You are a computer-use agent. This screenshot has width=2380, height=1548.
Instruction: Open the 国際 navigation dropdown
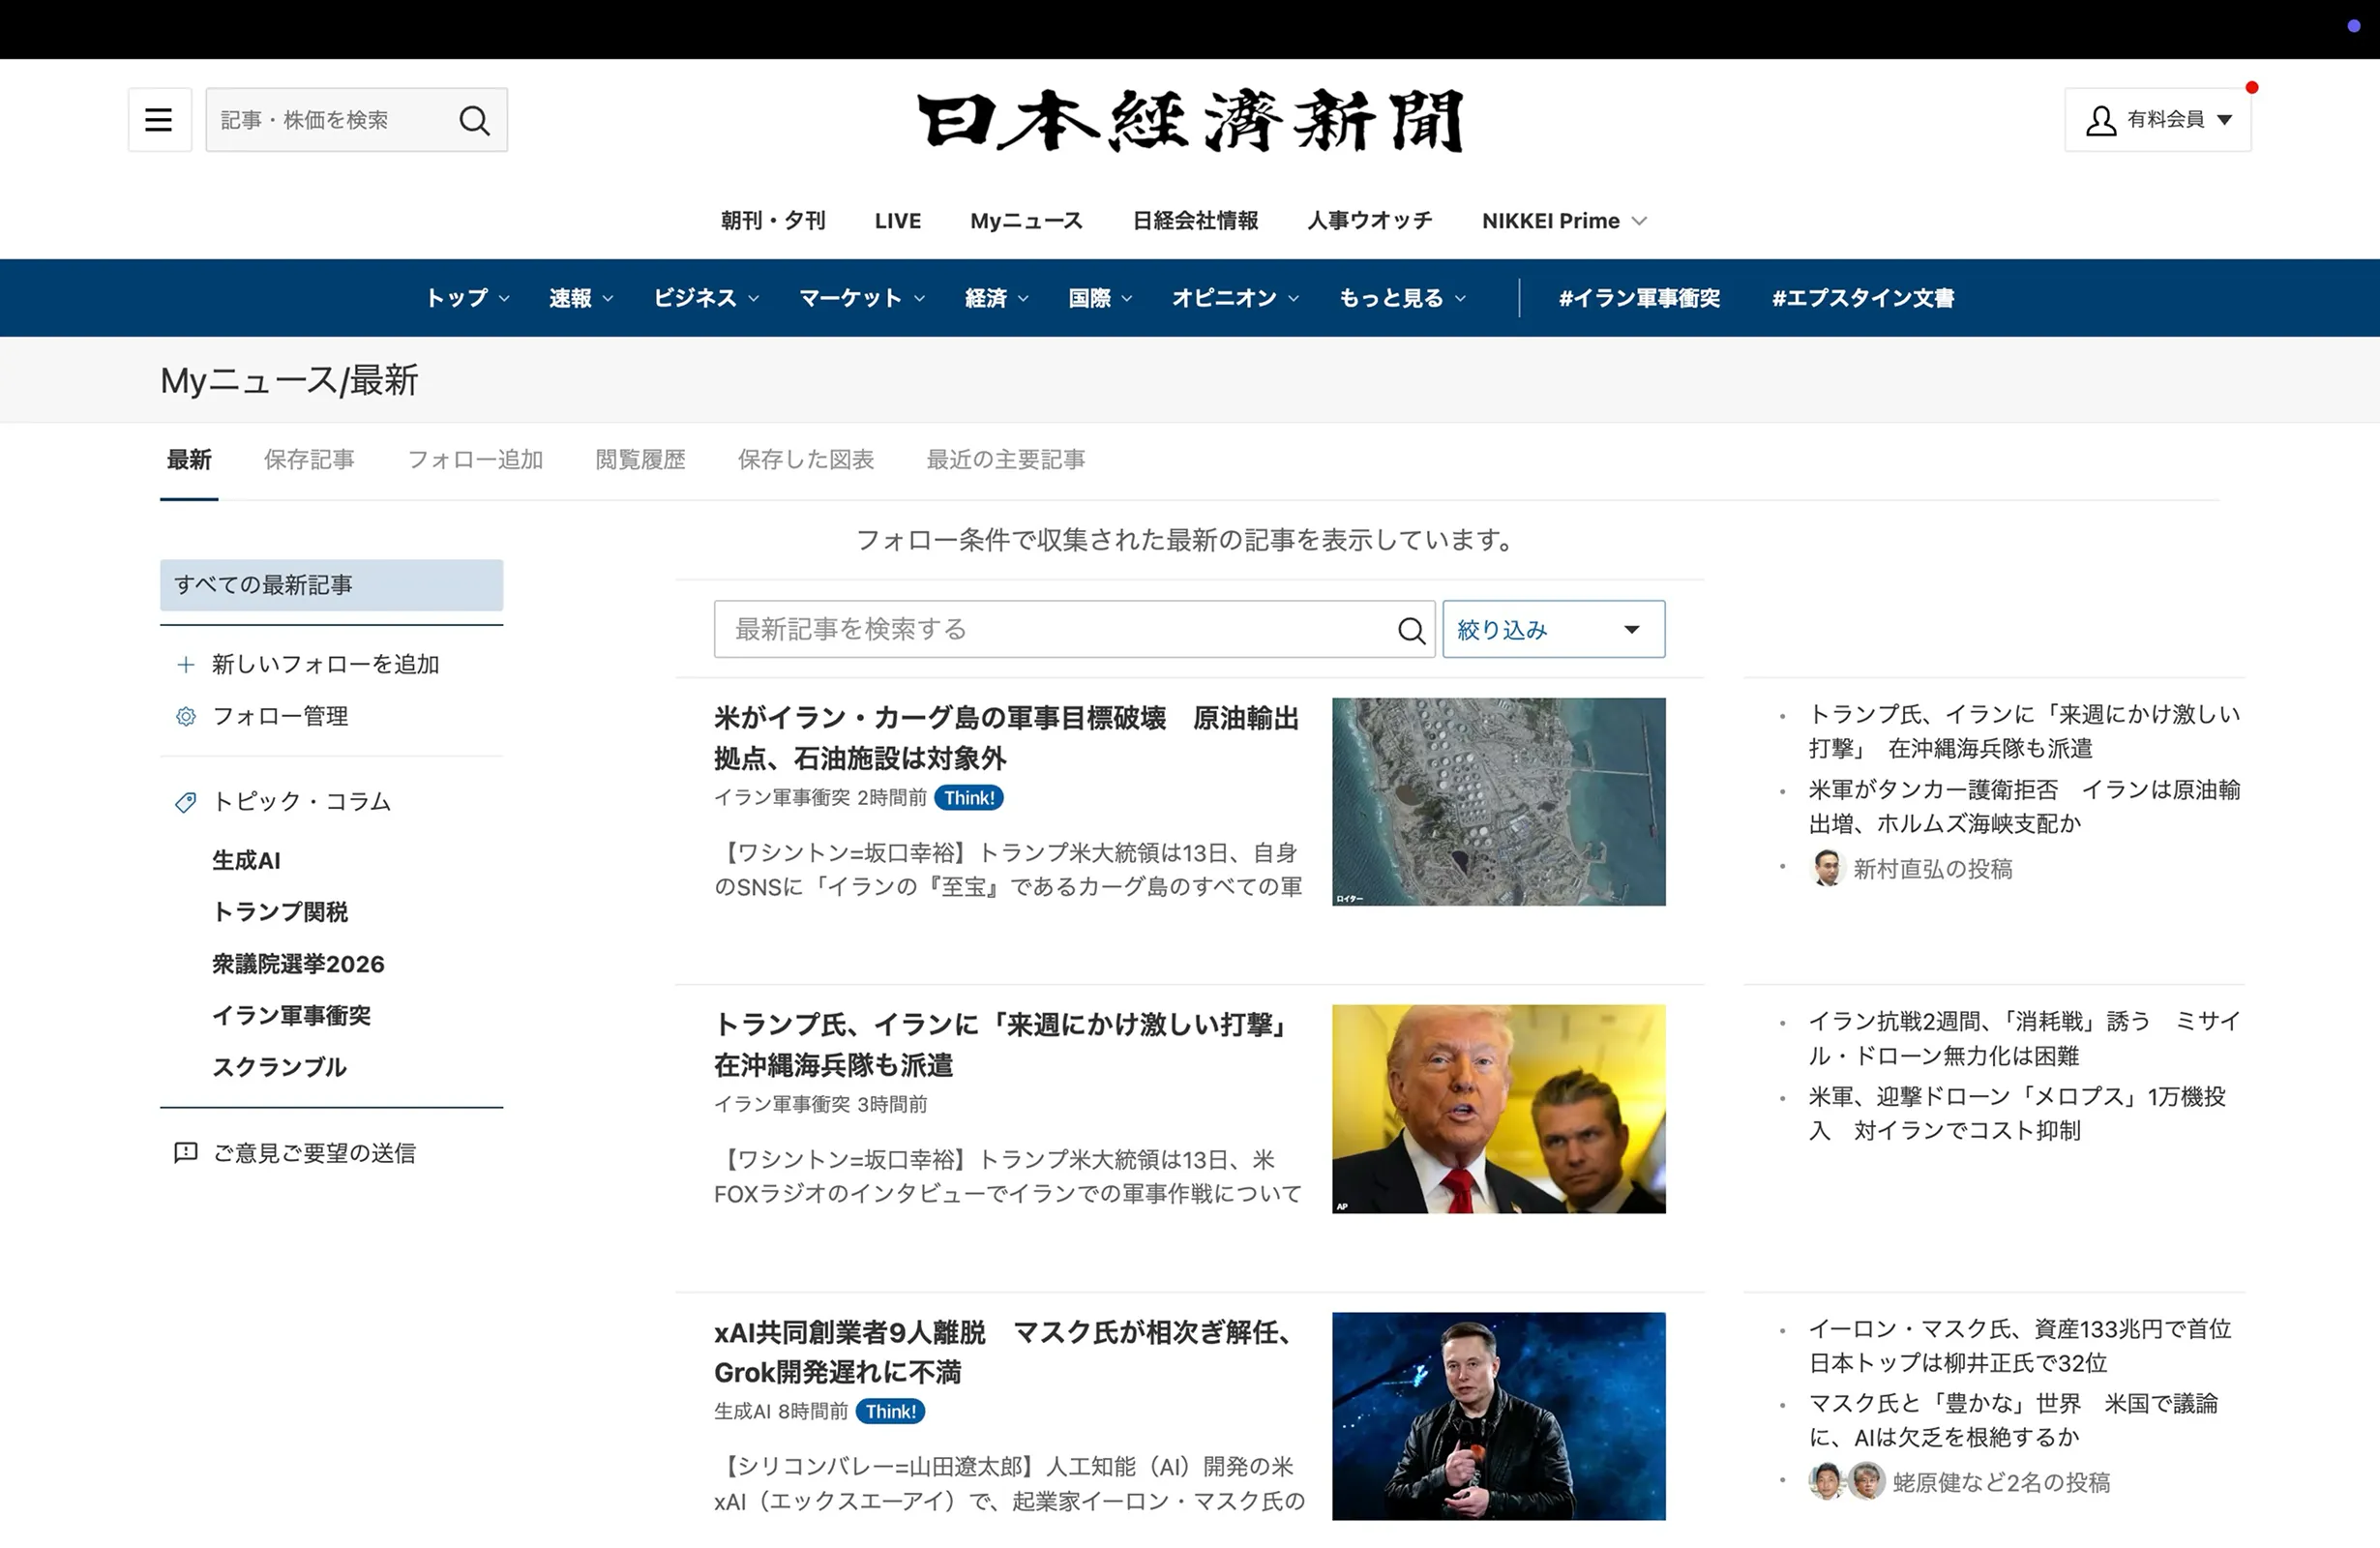click(1100, 298)
